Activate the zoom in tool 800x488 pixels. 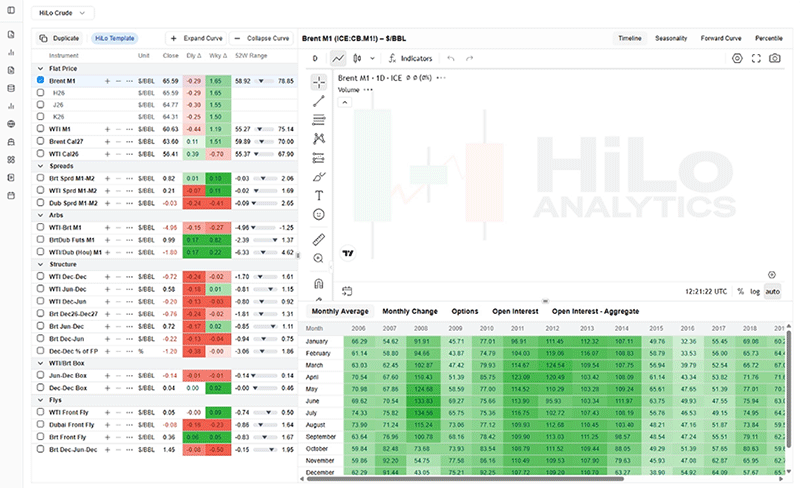pyautogui.click(x=319, y=258)
